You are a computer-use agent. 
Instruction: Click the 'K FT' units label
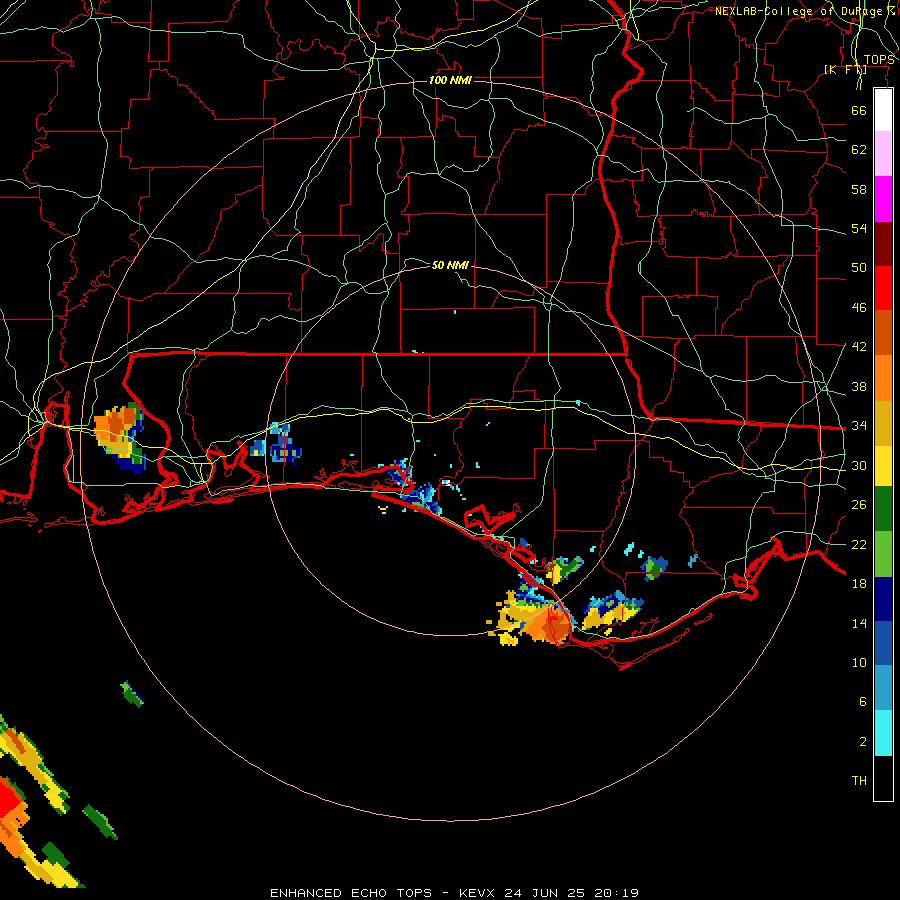tap(845, 69)
